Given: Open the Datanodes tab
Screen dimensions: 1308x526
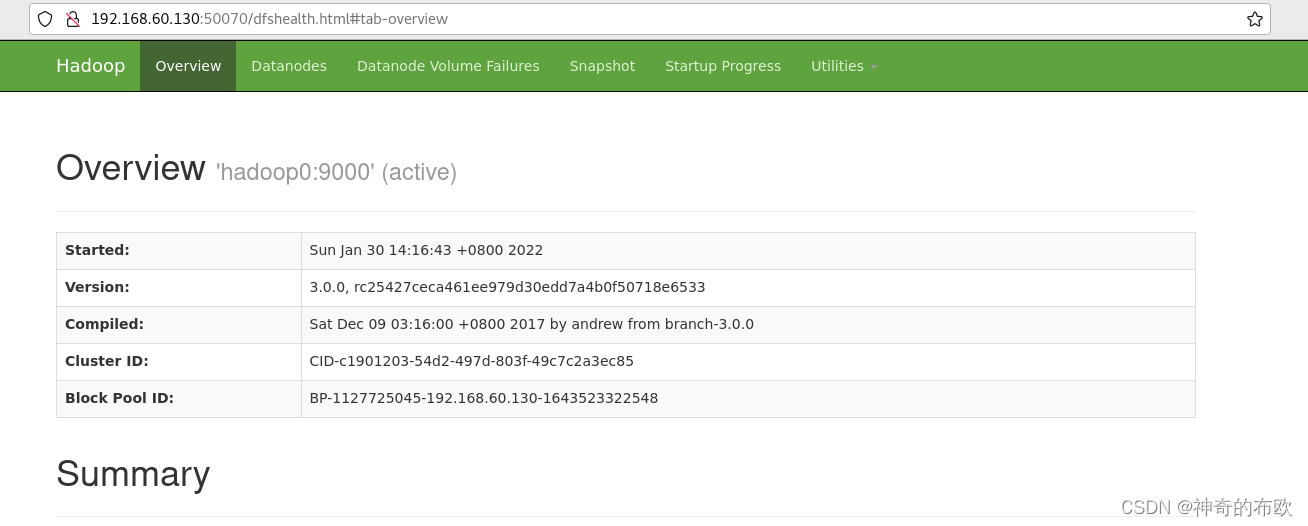Looking at the screenshot, I should 289,66.
